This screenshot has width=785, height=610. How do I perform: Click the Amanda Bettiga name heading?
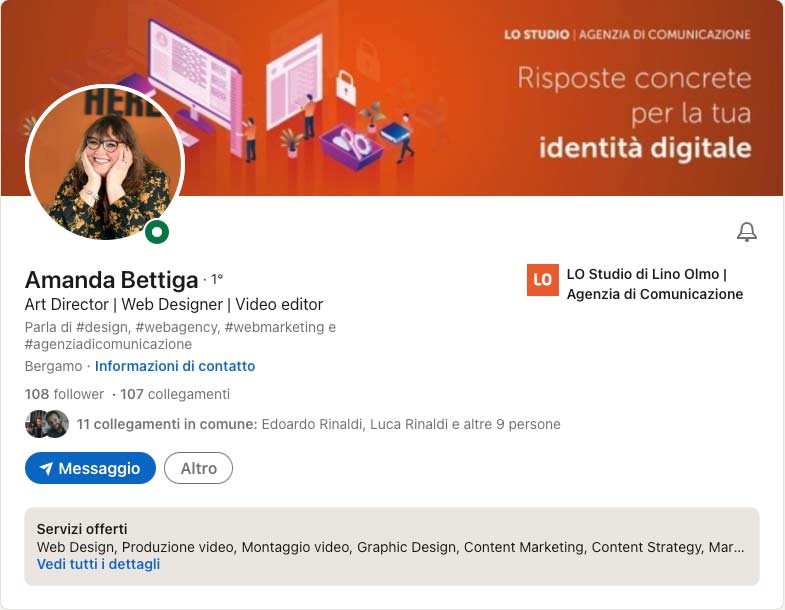112,280
